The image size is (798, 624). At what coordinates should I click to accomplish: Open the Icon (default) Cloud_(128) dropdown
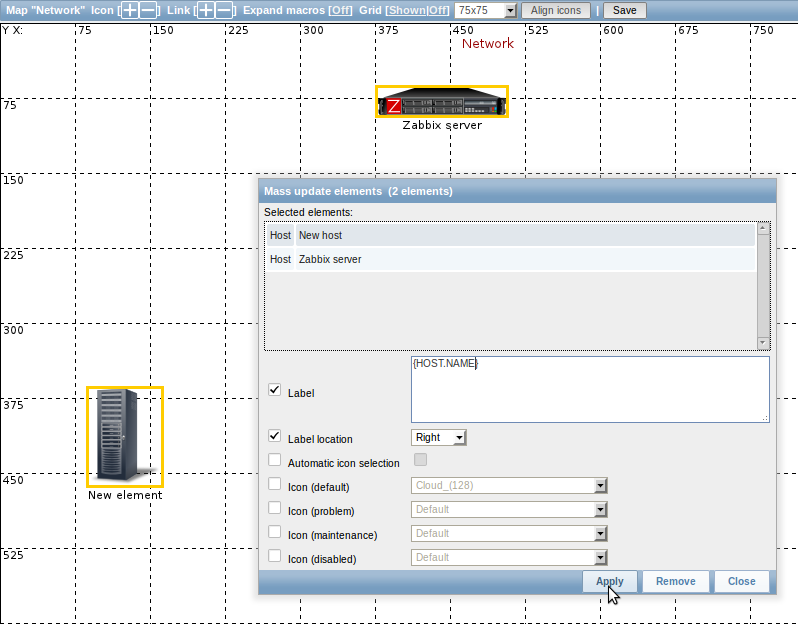click(x=509, y=486)
